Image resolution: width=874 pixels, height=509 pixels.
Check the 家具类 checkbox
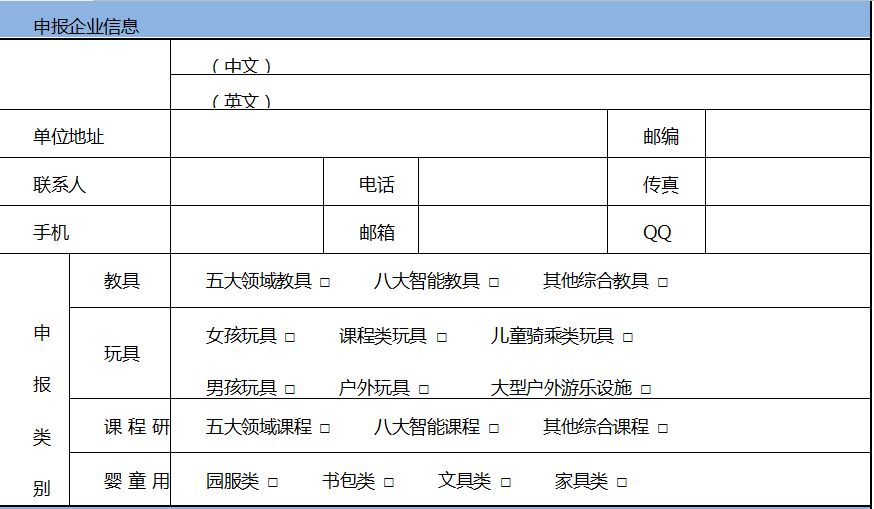622,483
